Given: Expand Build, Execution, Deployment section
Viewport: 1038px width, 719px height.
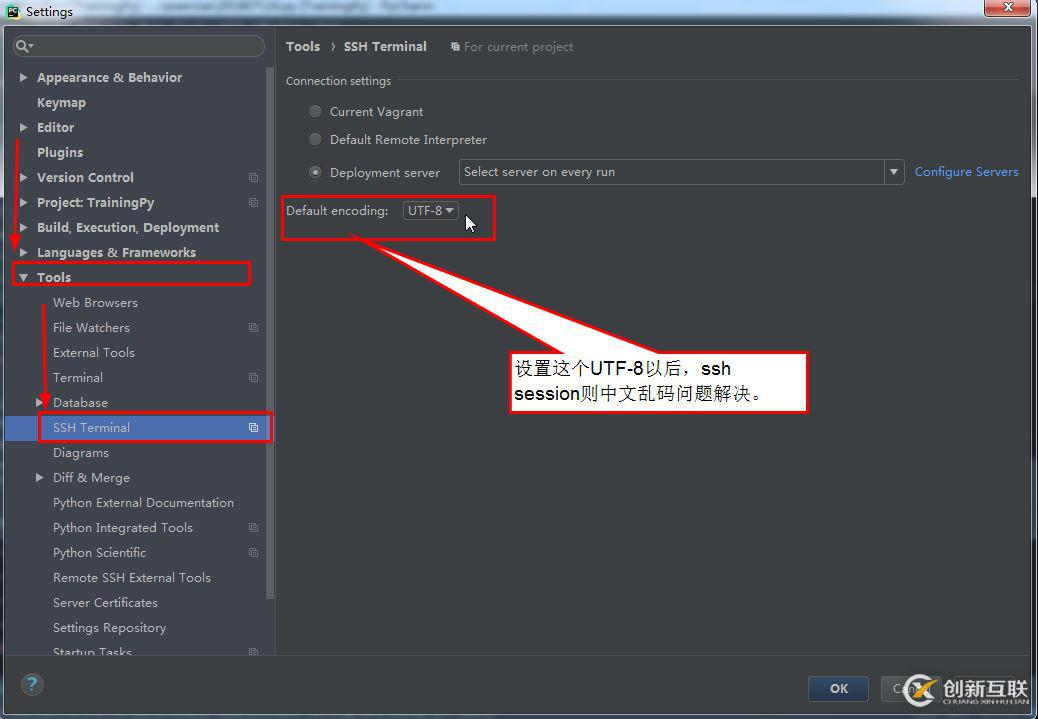Looking at the screenshot, I should tap(24, 227).
